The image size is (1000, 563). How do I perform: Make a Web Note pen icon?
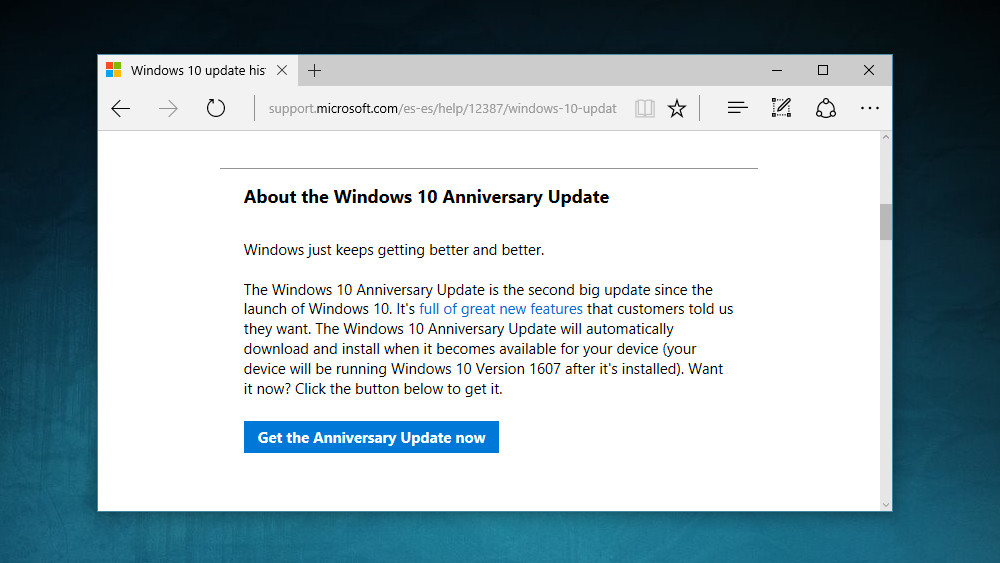781,108
